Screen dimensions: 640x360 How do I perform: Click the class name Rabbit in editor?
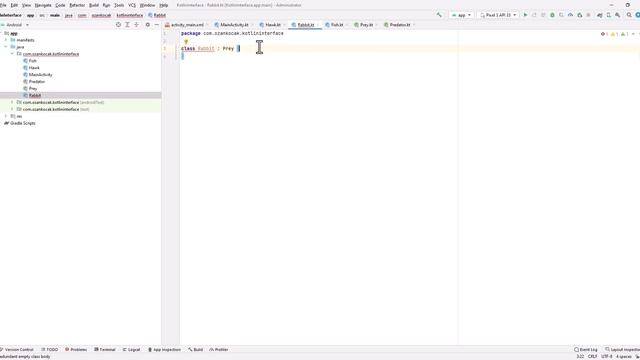tap(206, 49)
